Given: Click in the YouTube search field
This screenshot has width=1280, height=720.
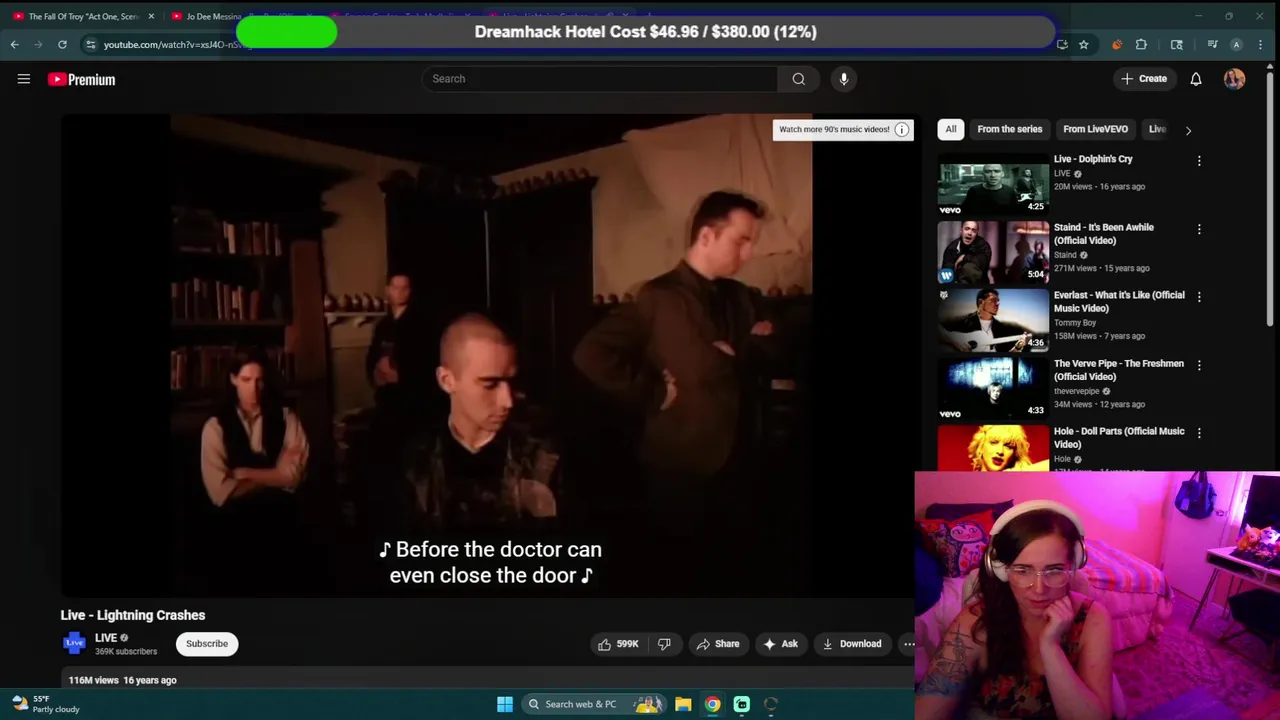Looking at the screenshot, I should [x=600, y=79].
